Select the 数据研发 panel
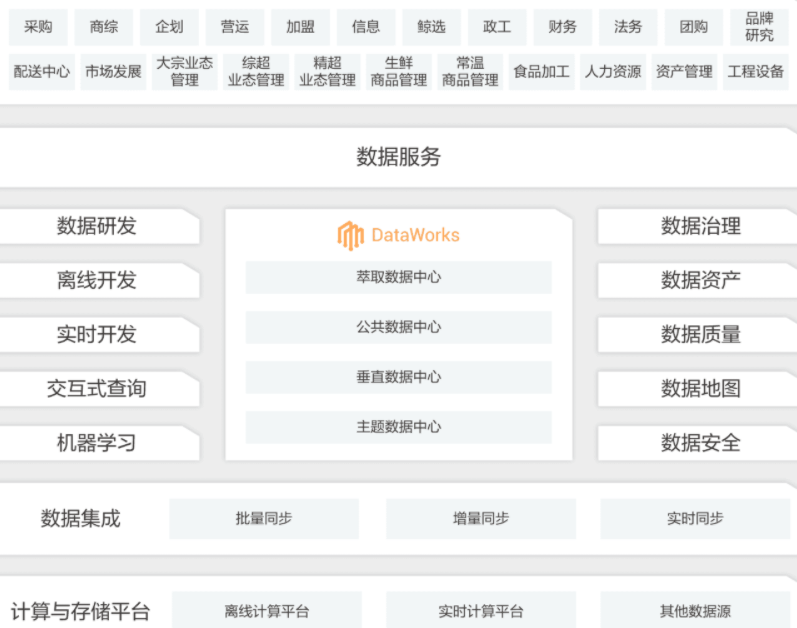This screenshot has width=797, height=628. pos(99,226)
